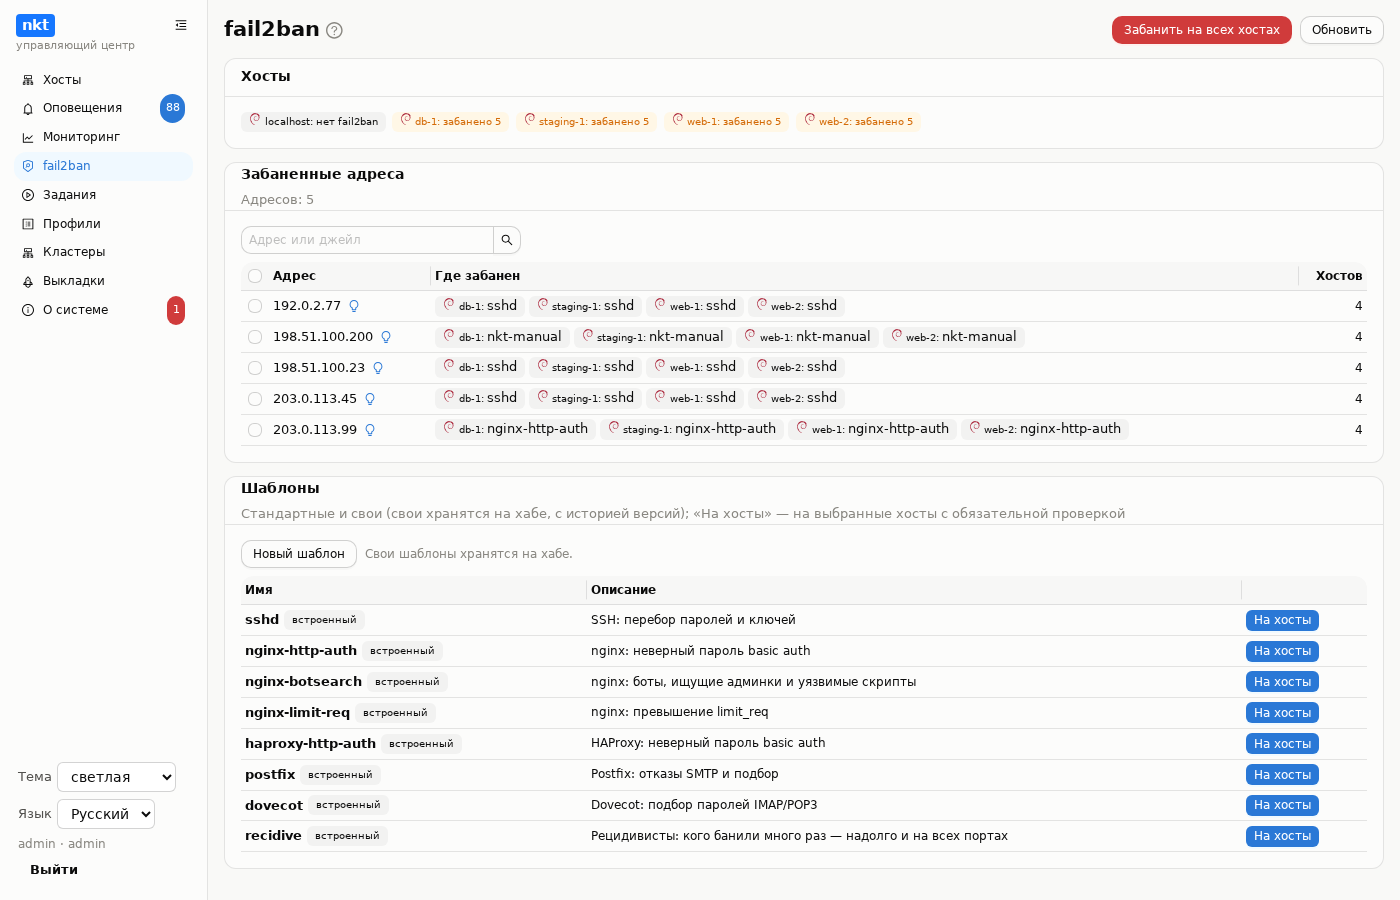This screenshot has height=900, width=1400.
Task: Click the lightbulb icon beside 192.0.2.77
Action: click(354, 306)
